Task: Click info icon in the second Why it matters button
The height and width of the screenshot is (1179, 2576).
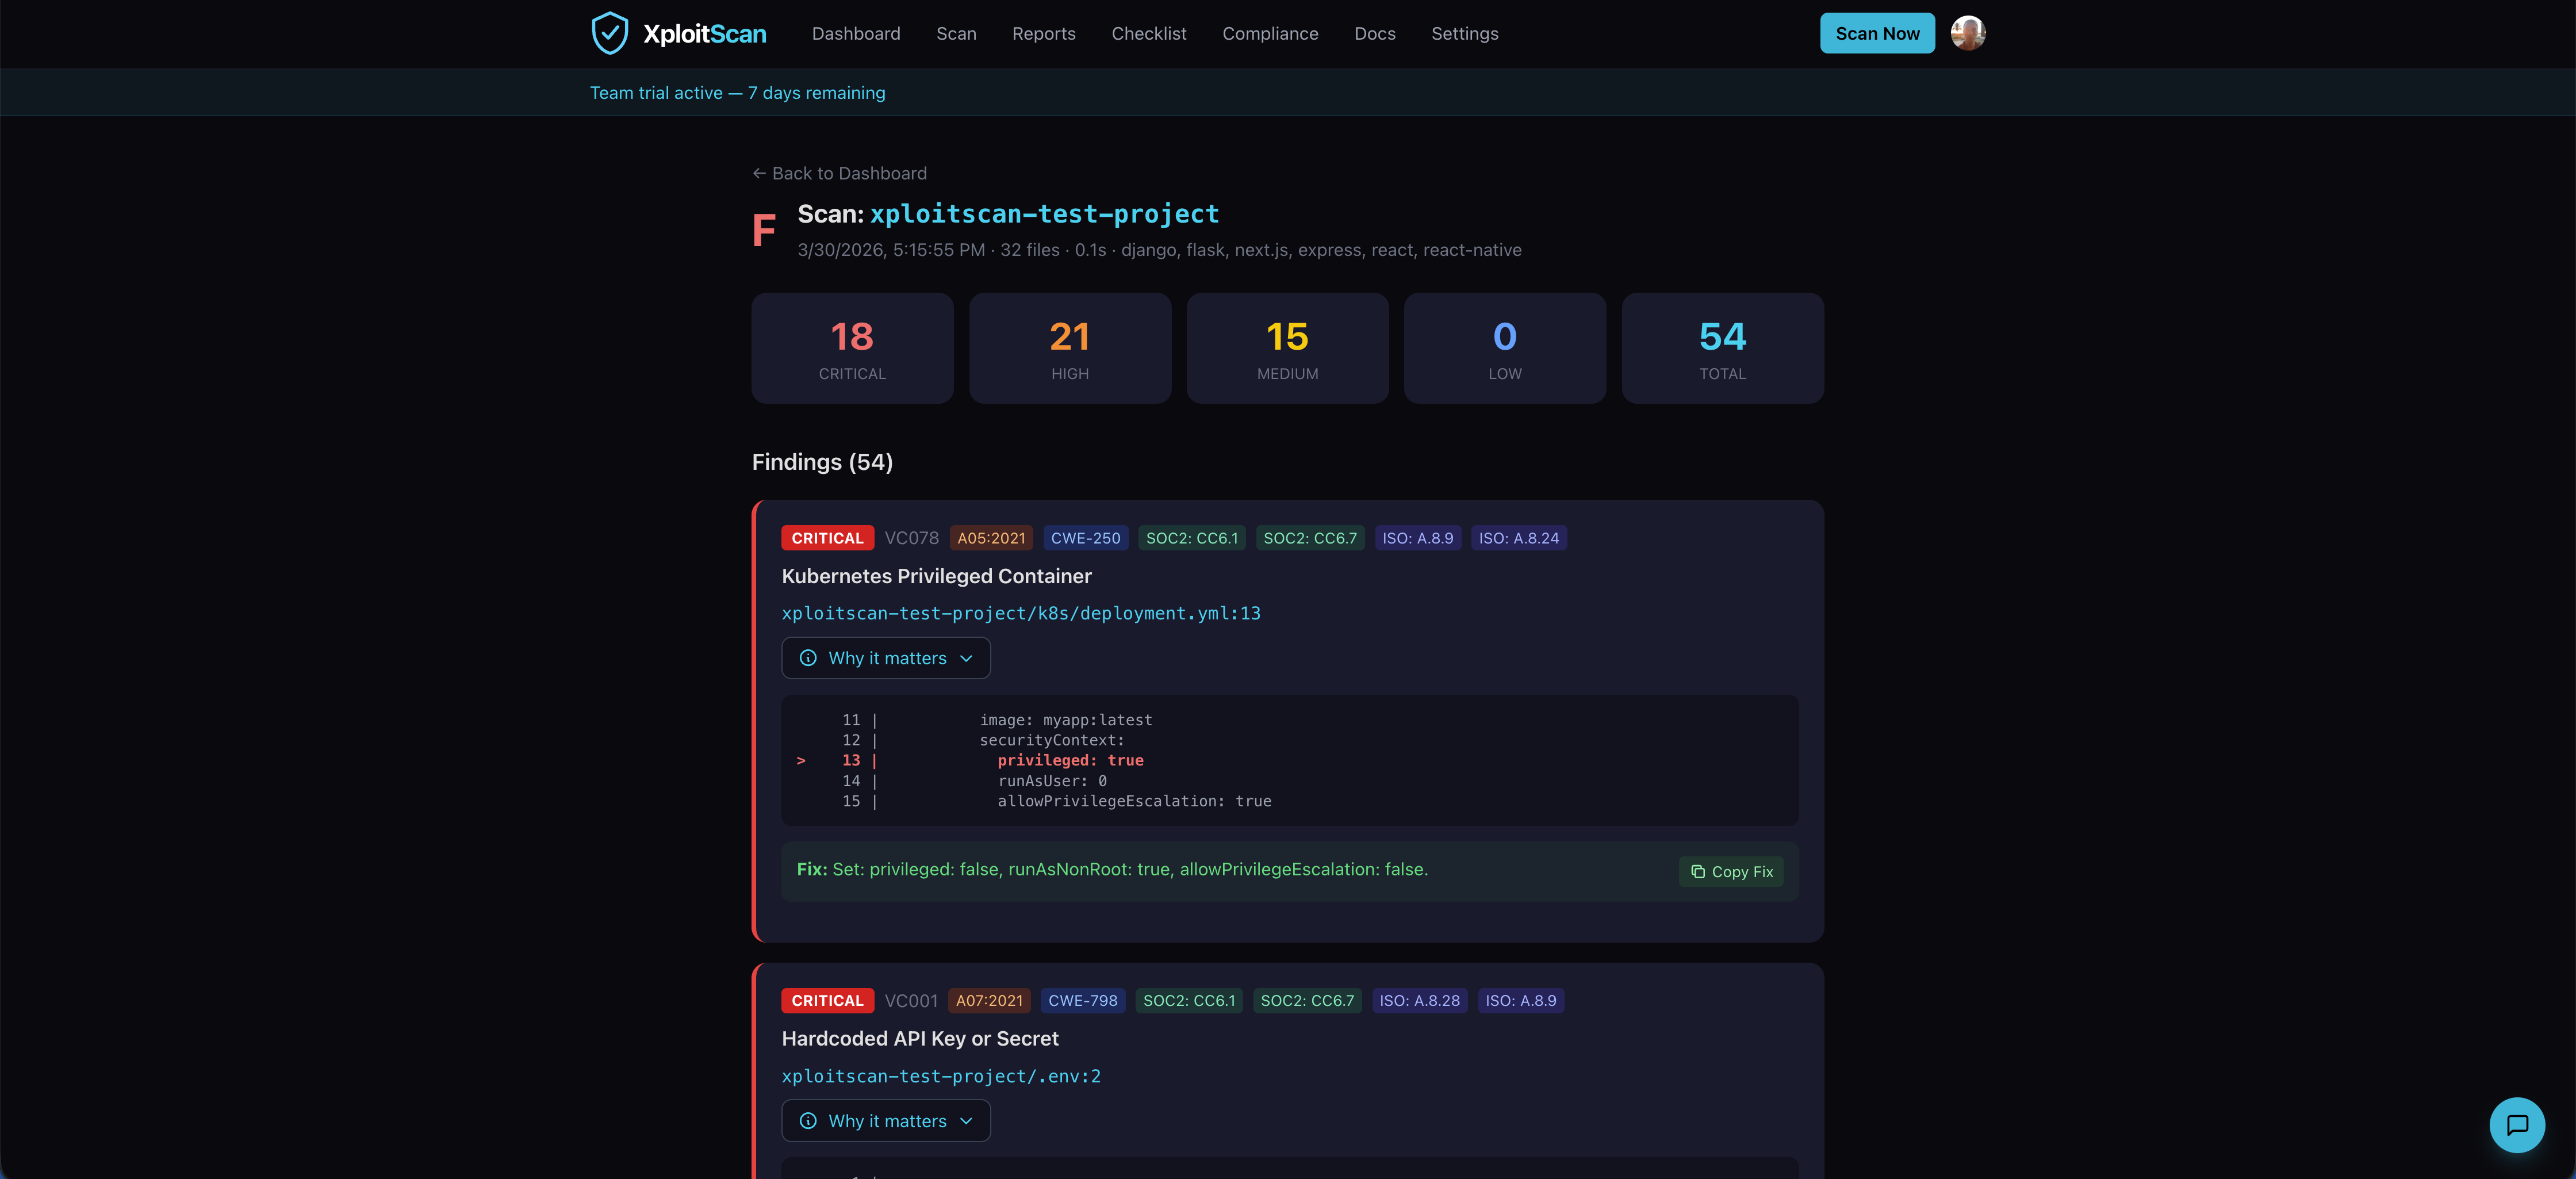Action: click(x=808, y=1121)
